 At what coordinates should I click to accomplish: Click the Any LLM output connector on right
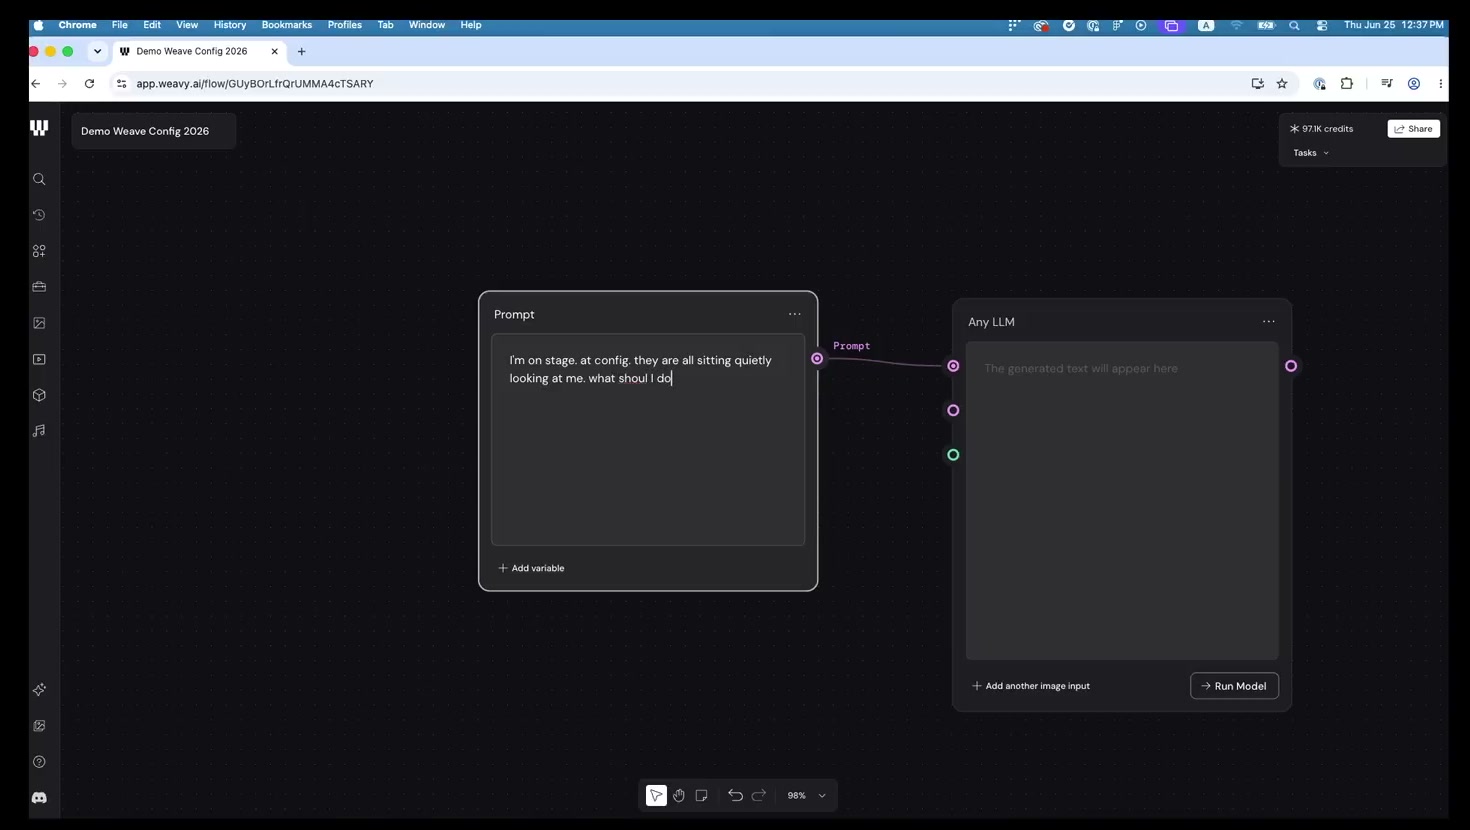coord(1291,366)
